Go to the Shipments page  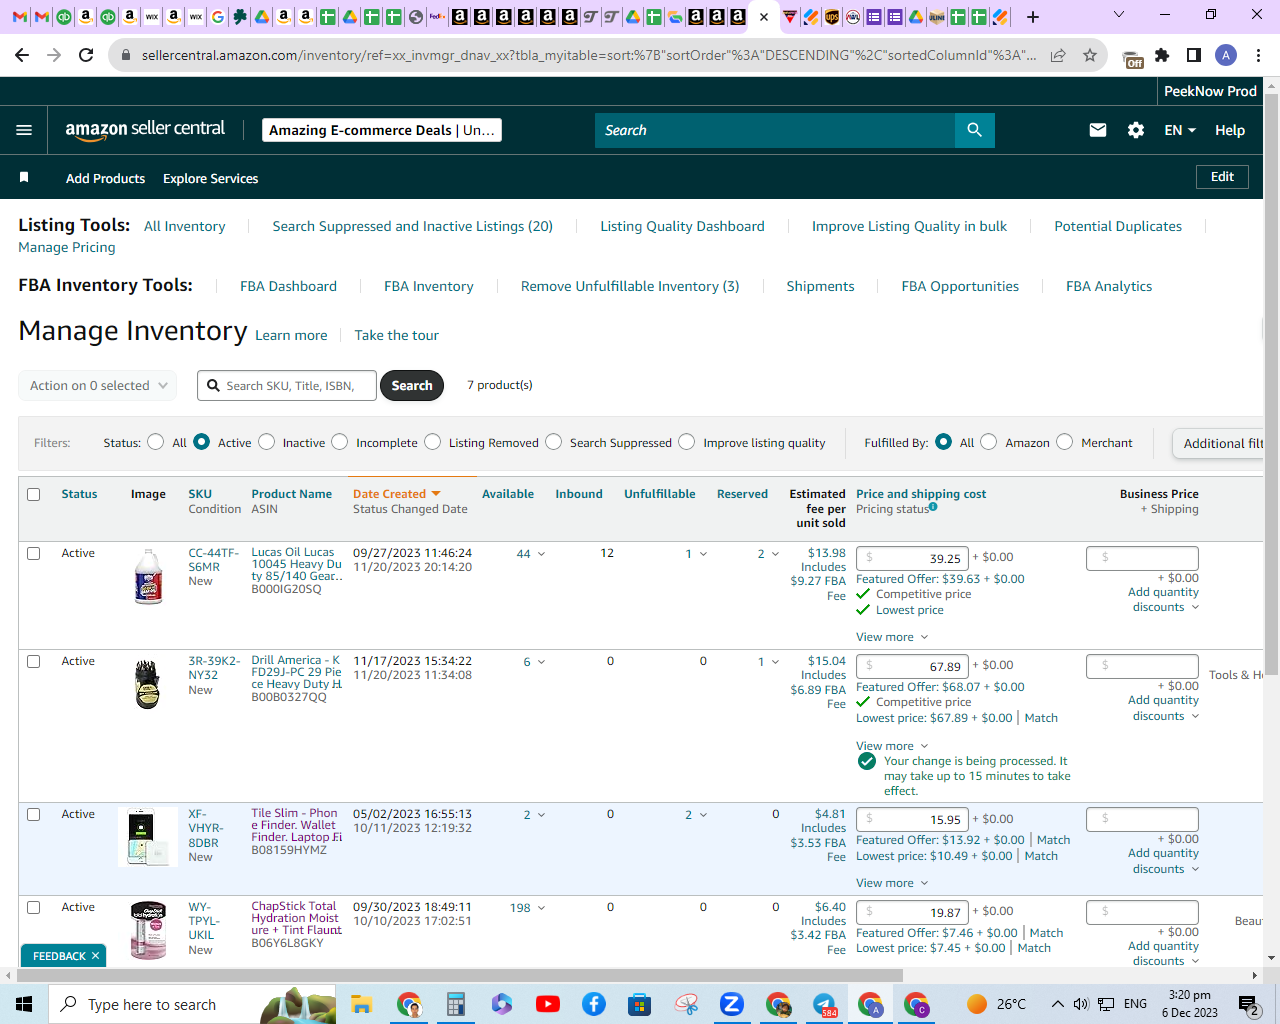click(x=820, y=286)
